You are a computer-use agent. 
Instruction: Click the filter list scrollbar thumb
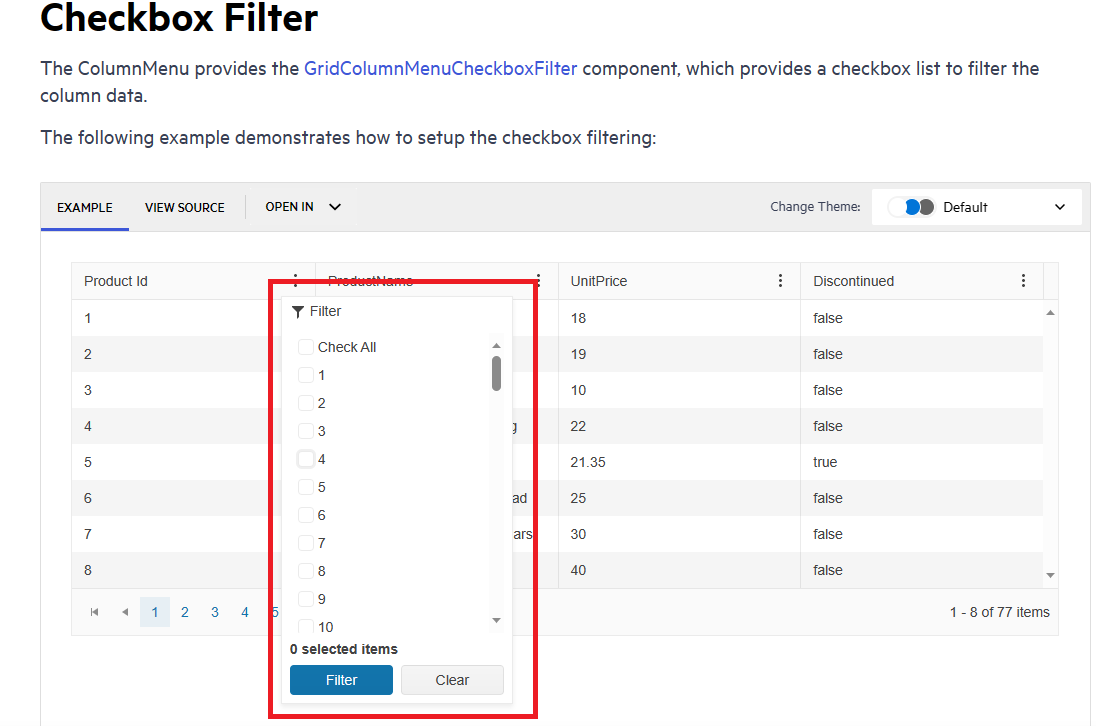tap(496, 373)
